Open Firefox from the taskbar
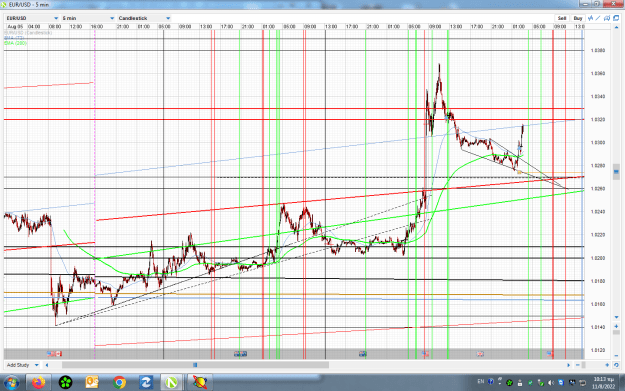The image size is (625, 391). click(39, 383)
